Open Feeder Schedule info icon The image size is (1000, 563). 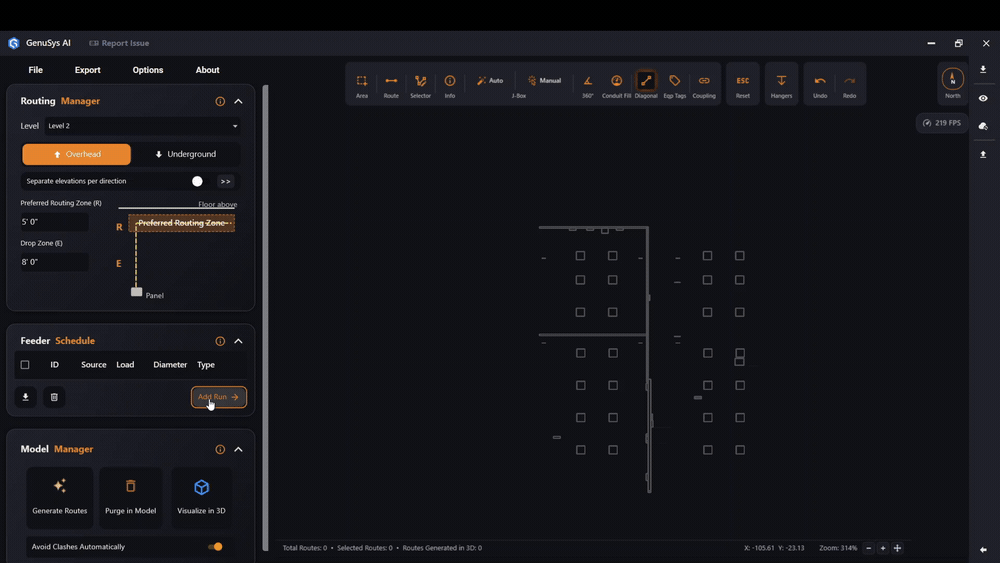pos(220,341)
